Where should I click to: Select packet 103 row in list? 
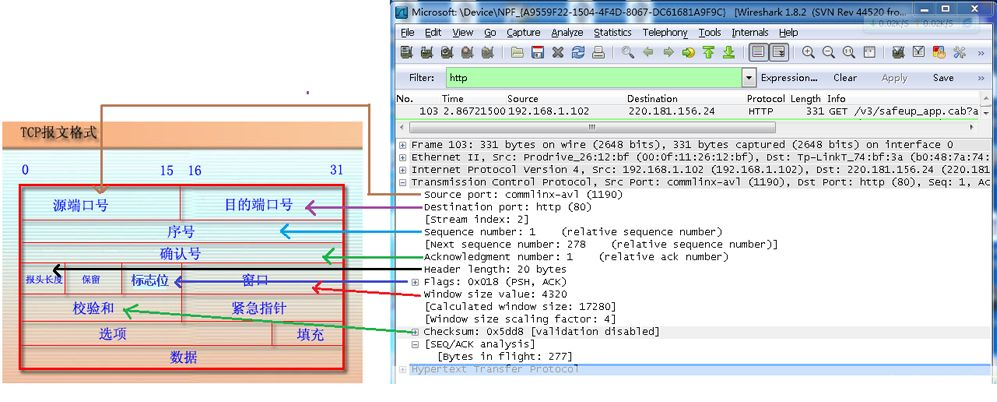point(687,111)
